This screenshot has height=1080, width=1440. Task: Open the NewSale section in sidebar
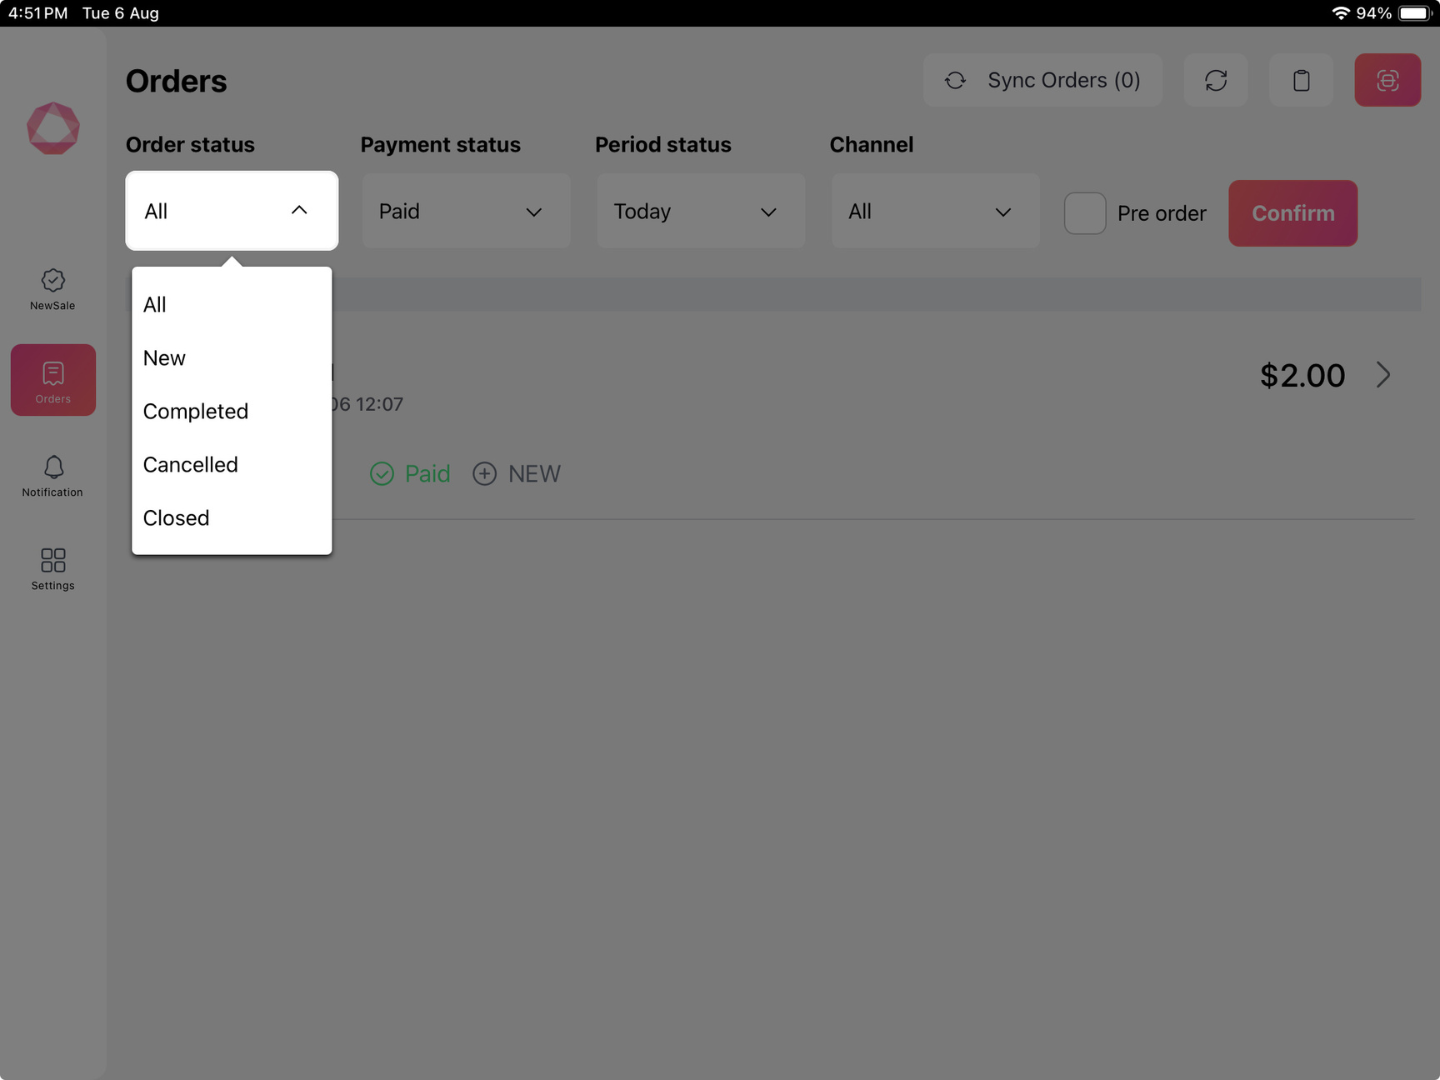(x=53, y=289)
